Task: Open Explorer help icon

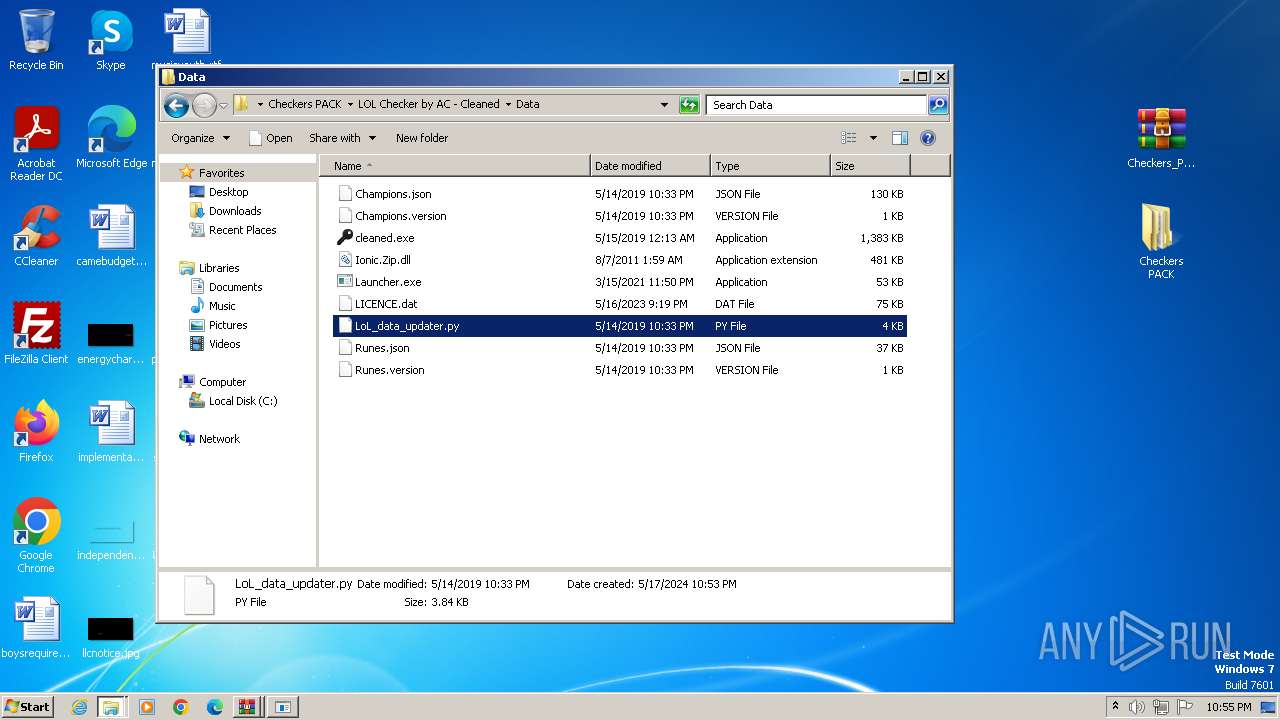Action: tap(928, 138)
